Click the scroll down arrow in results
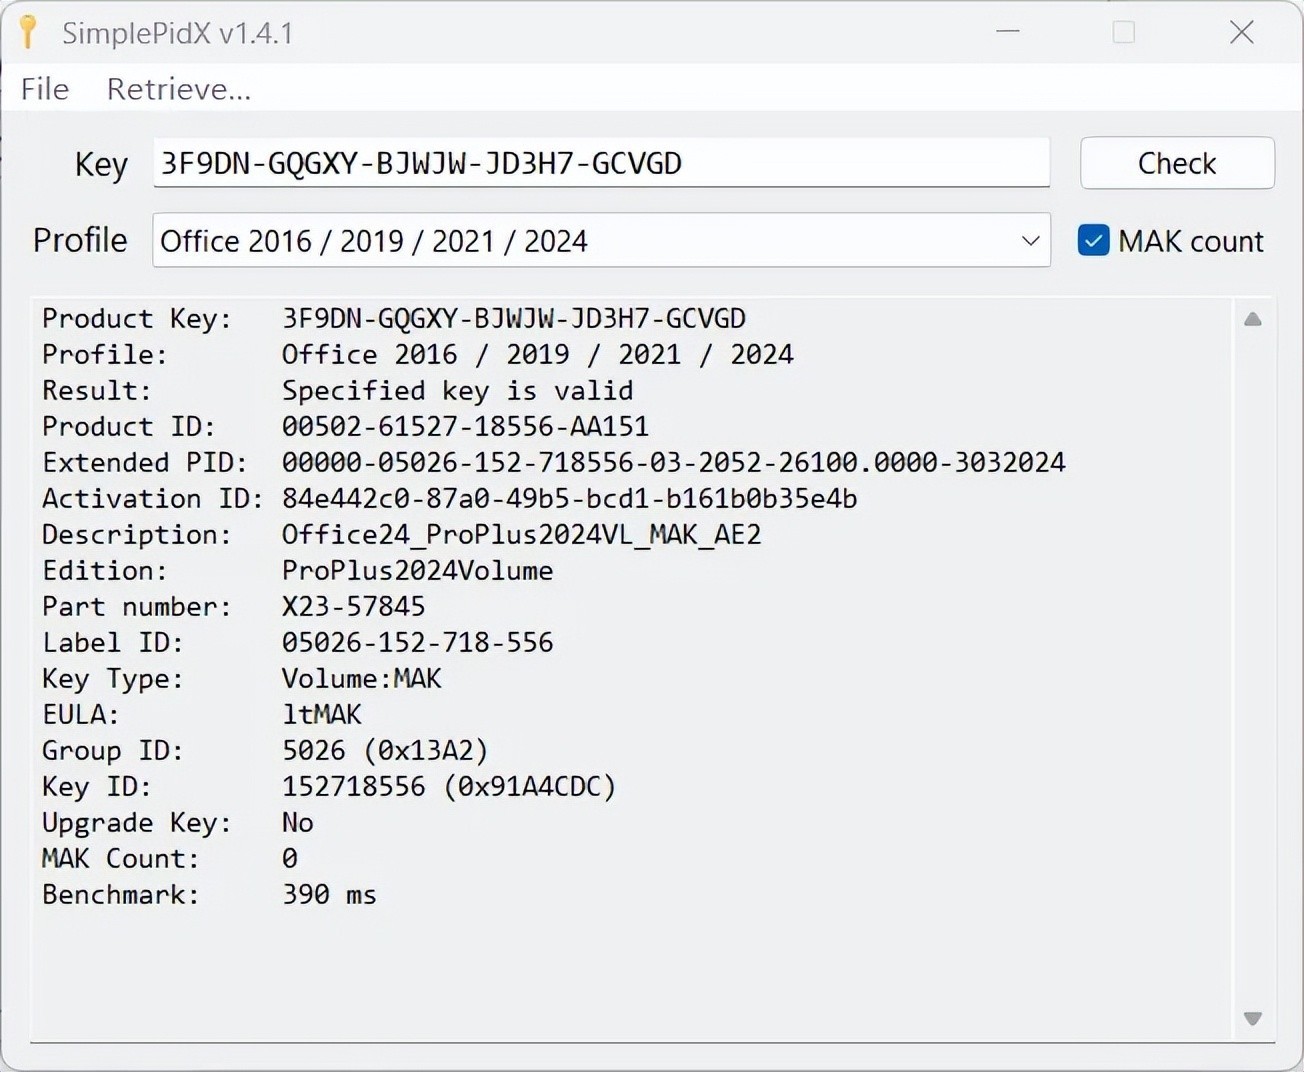The image size is (1304, 1072). [x=1252, y=1018]
